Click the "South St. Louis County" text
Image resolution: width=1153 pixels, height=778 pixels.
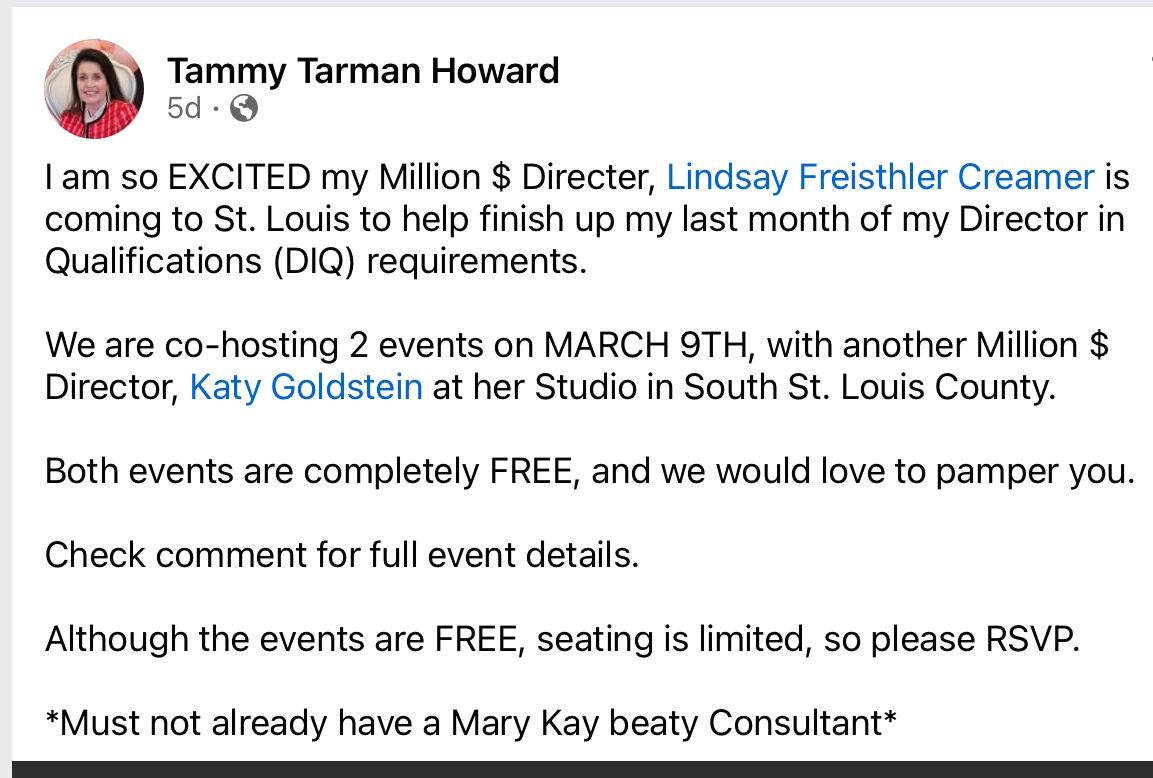click(868, 387)
